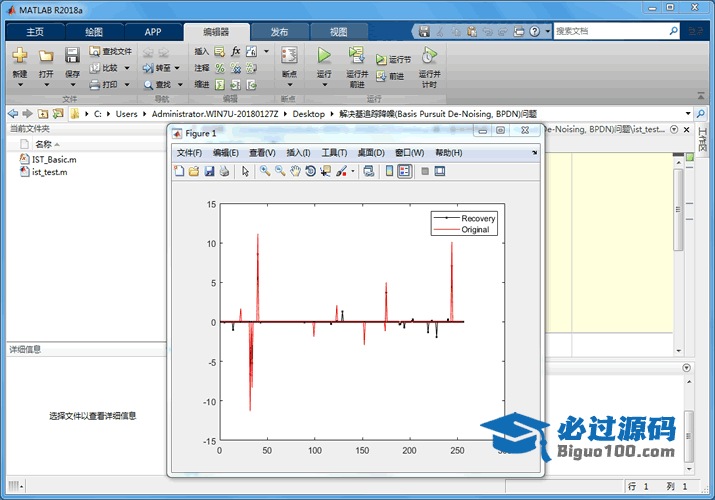The height and width of the screenshot is (500, 715).
Task: Switch to the 发布 (Publish) tab
Action: 279,31
